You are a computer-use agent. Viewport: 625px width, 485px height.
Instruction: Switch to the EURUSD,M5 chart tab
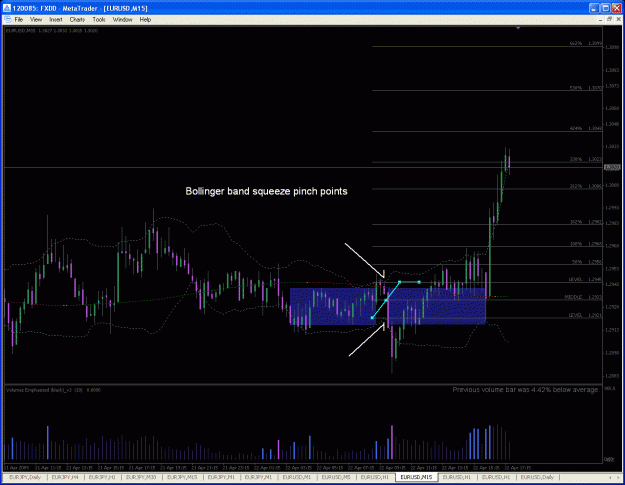click(336, 477)
